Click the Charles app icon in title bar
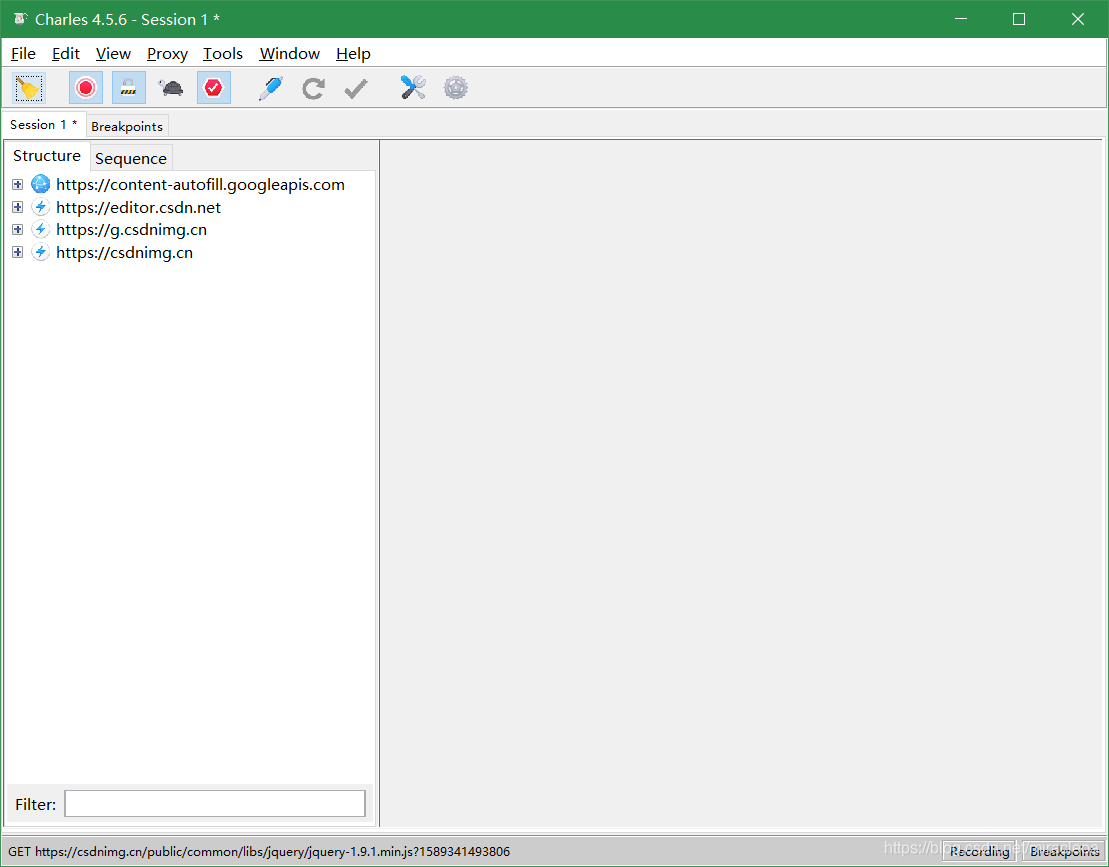 [x=21, y=19]
